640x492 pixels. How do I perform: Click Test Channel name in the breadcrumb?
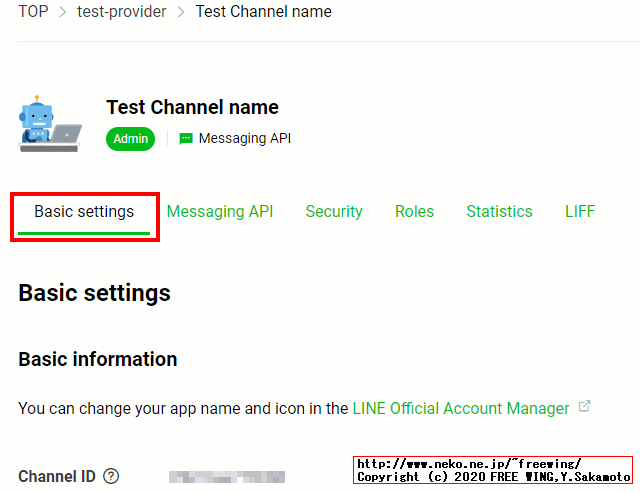click(x=263, y=12)
